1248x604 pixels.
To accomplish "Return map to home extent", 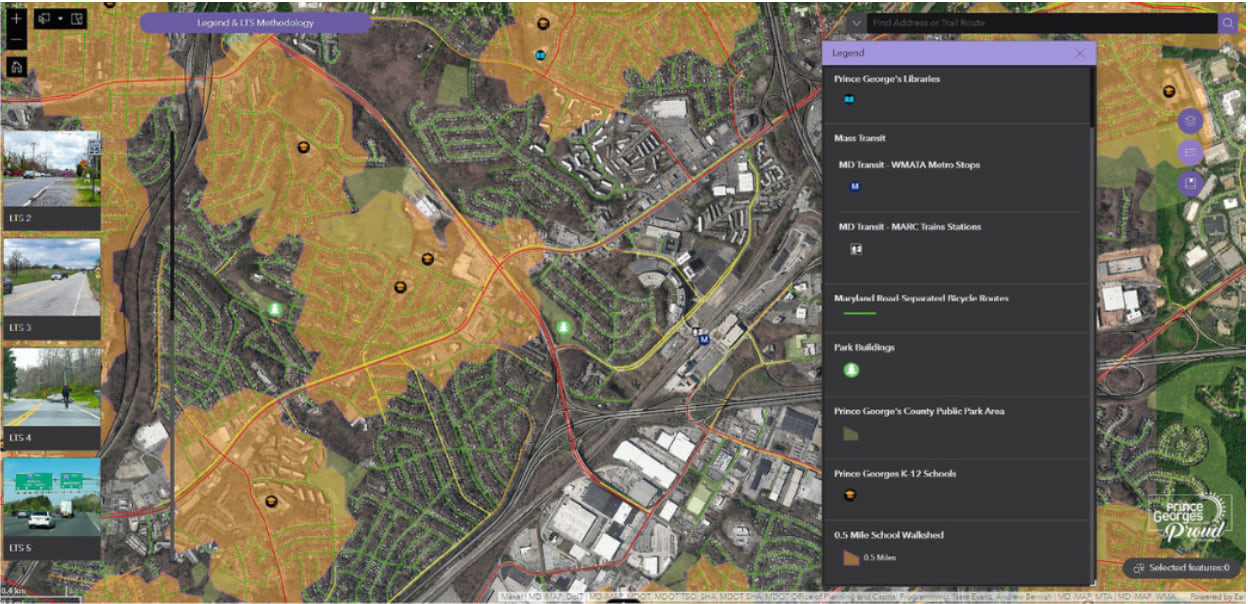I will click(x=16, y=67).
